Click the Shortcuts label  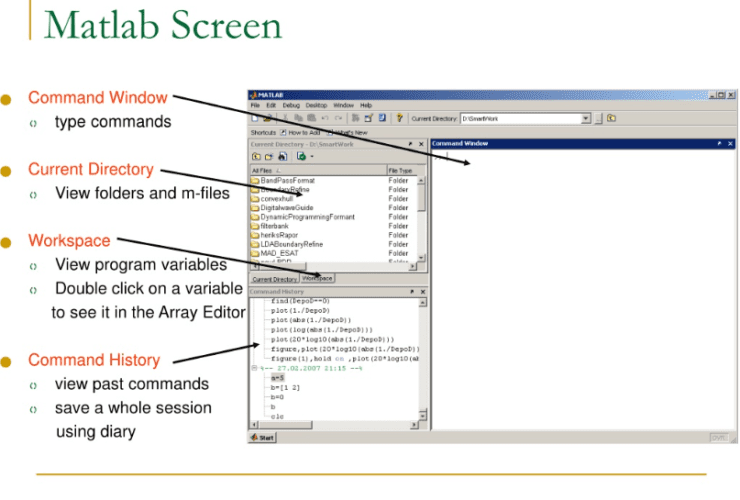point(263,133)
